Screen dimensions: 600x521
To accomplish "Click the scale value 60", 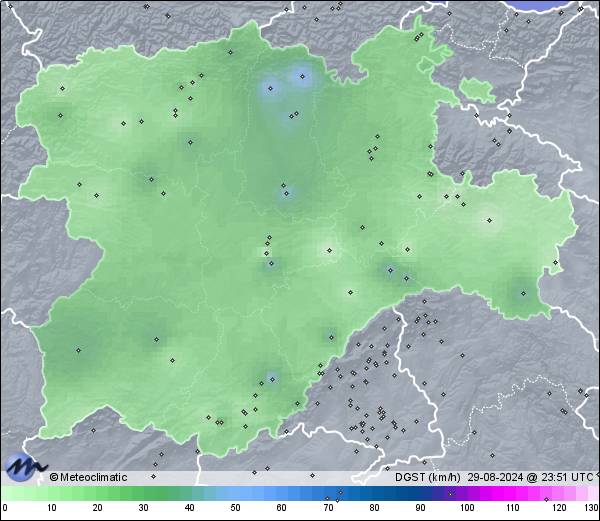I will click(282, 508).
